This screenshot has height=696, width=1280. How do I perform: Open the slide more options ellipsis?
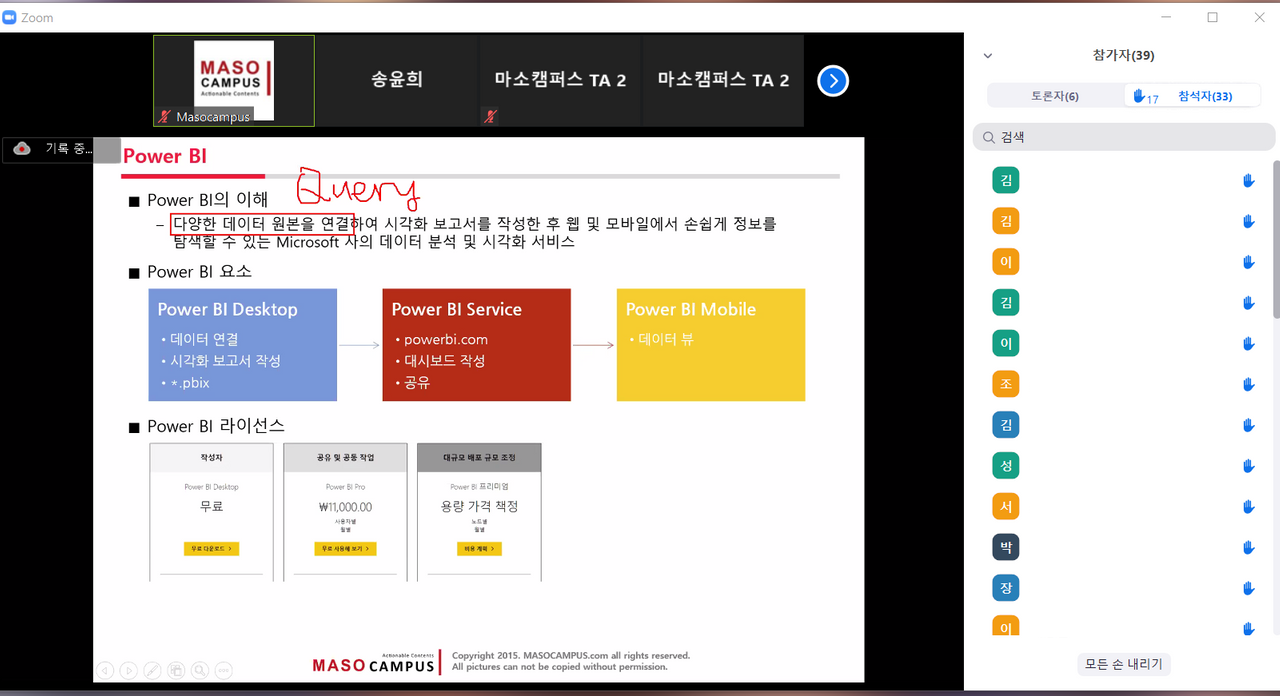tap(224, 670)
